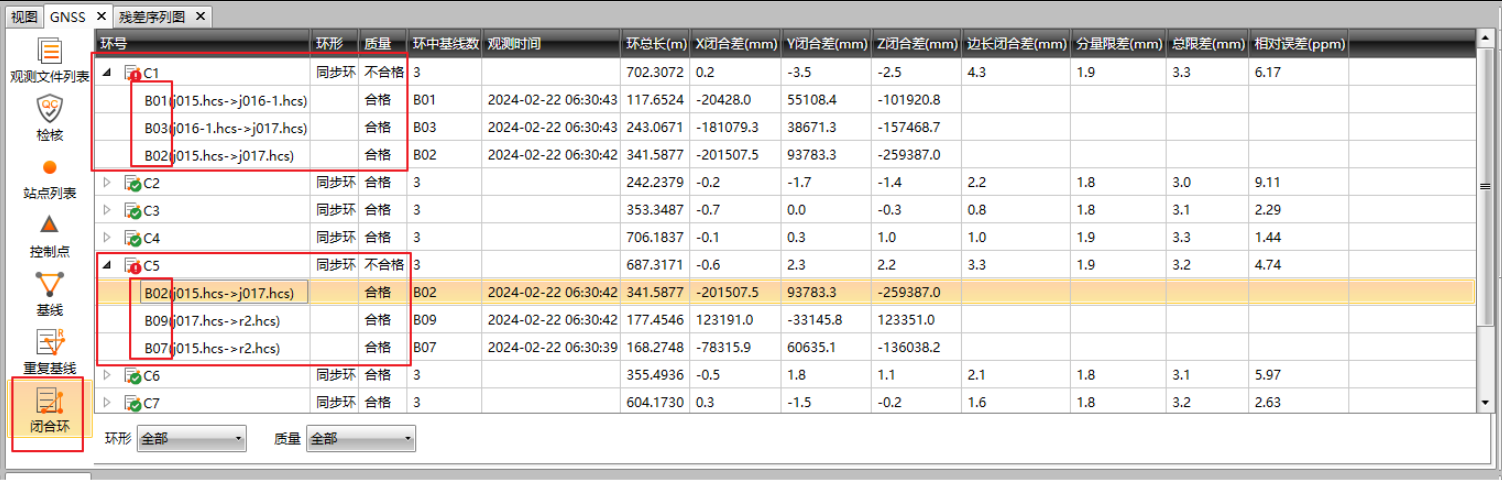Screen dimensions: 1502x480
Task: Switch to the 残差序列图 tab
Action: pyautogui.click(x=151, y=16)
